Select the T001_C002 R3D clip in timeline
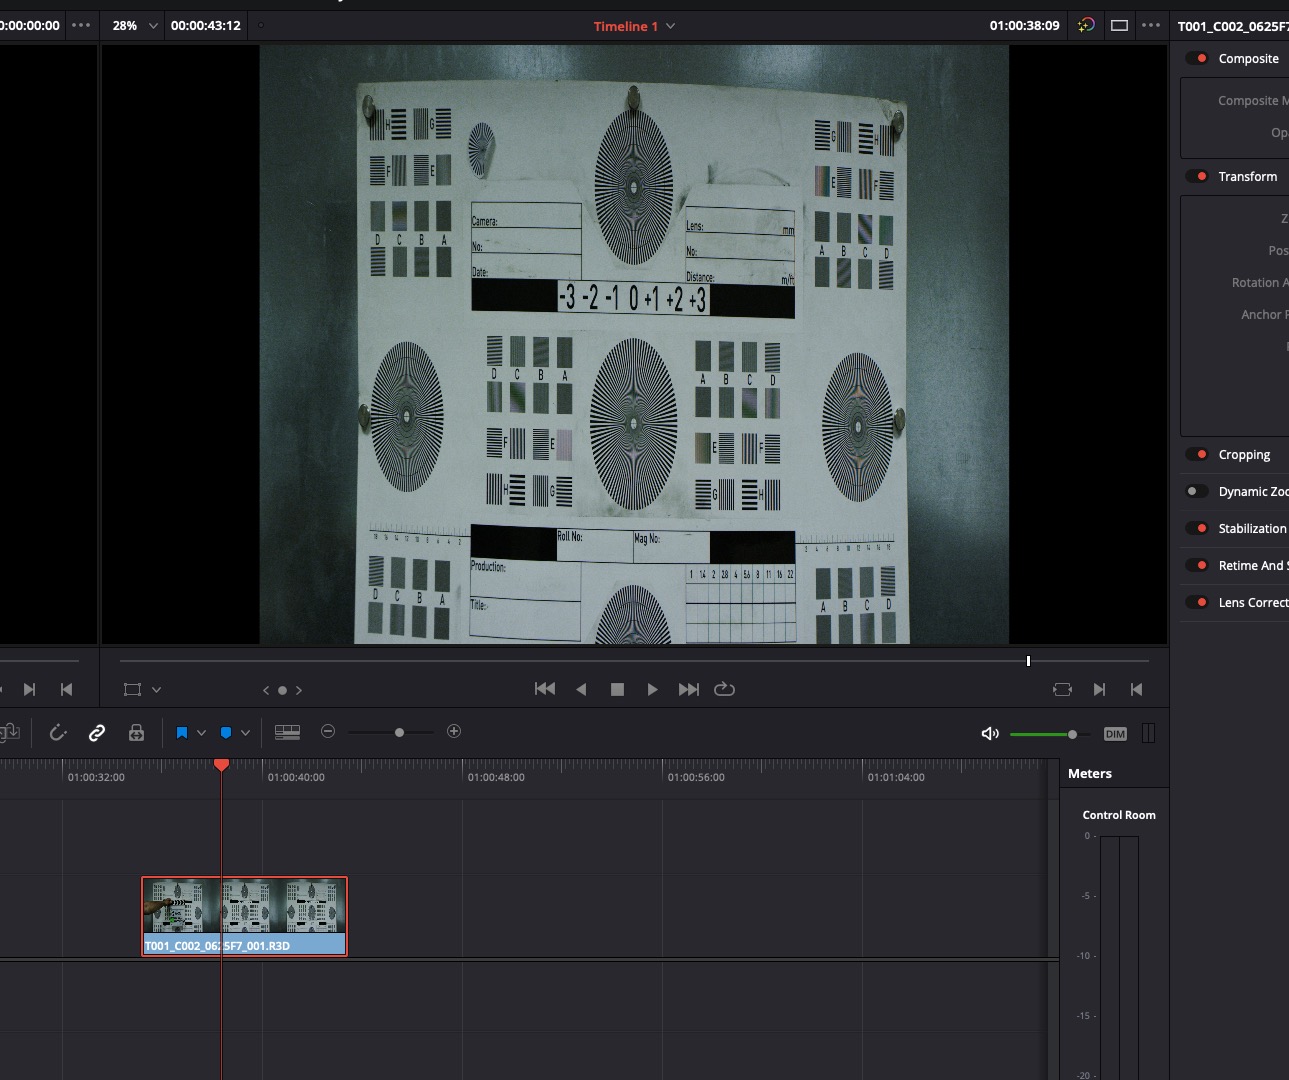Viewport: 1289px width, 1080px height. 244,916
